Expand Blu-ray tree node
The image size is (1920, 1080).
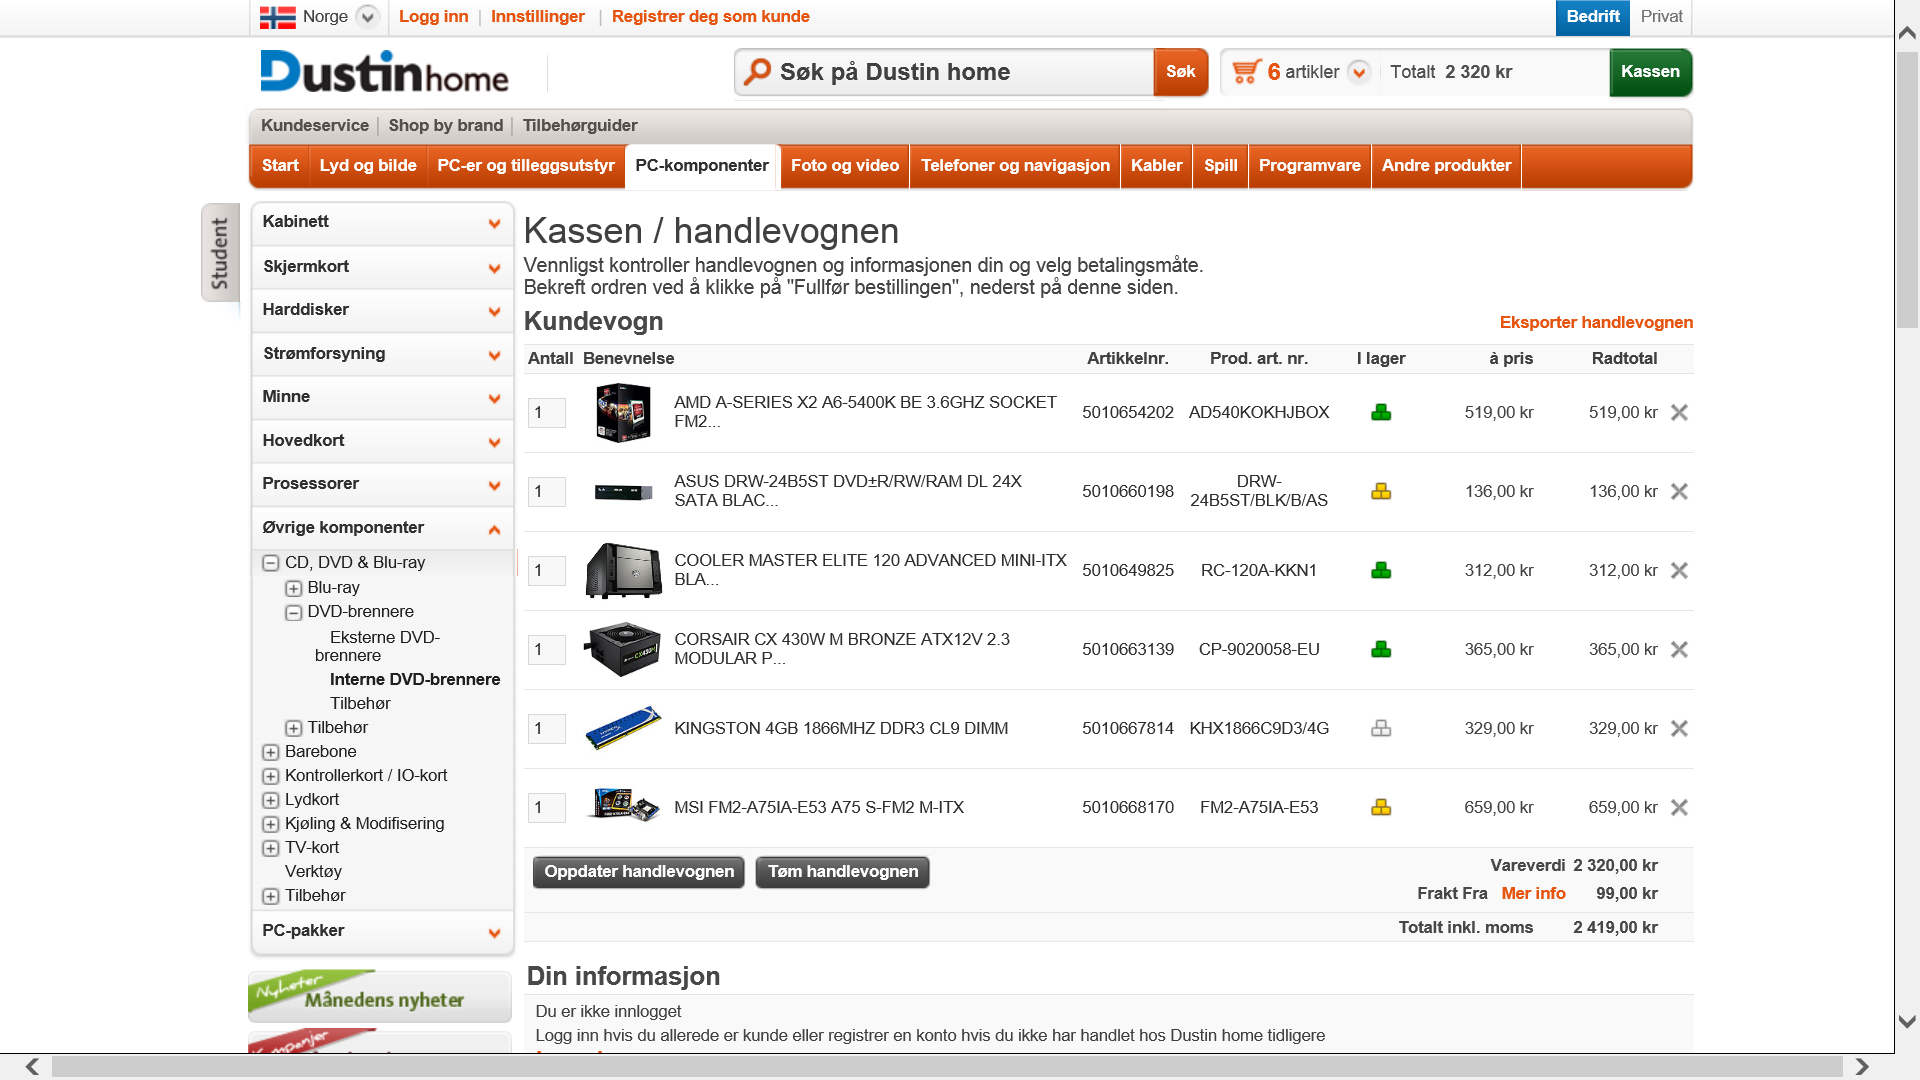pos(293,588)
